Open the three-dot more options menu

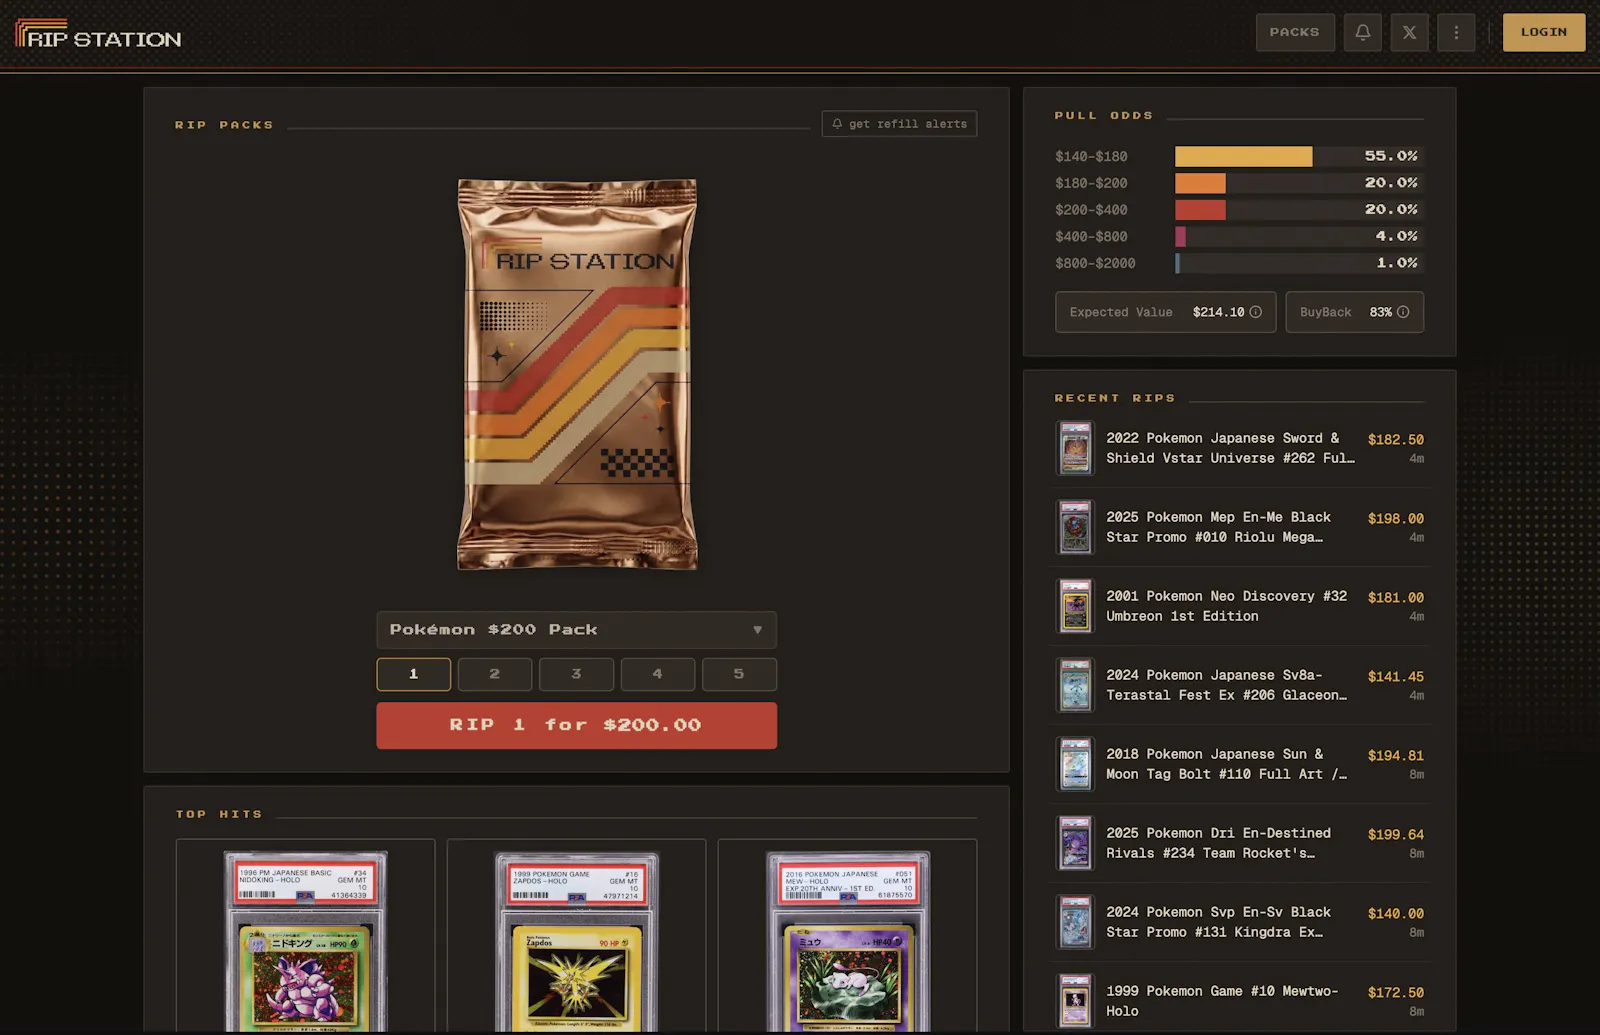point(1456,32)
